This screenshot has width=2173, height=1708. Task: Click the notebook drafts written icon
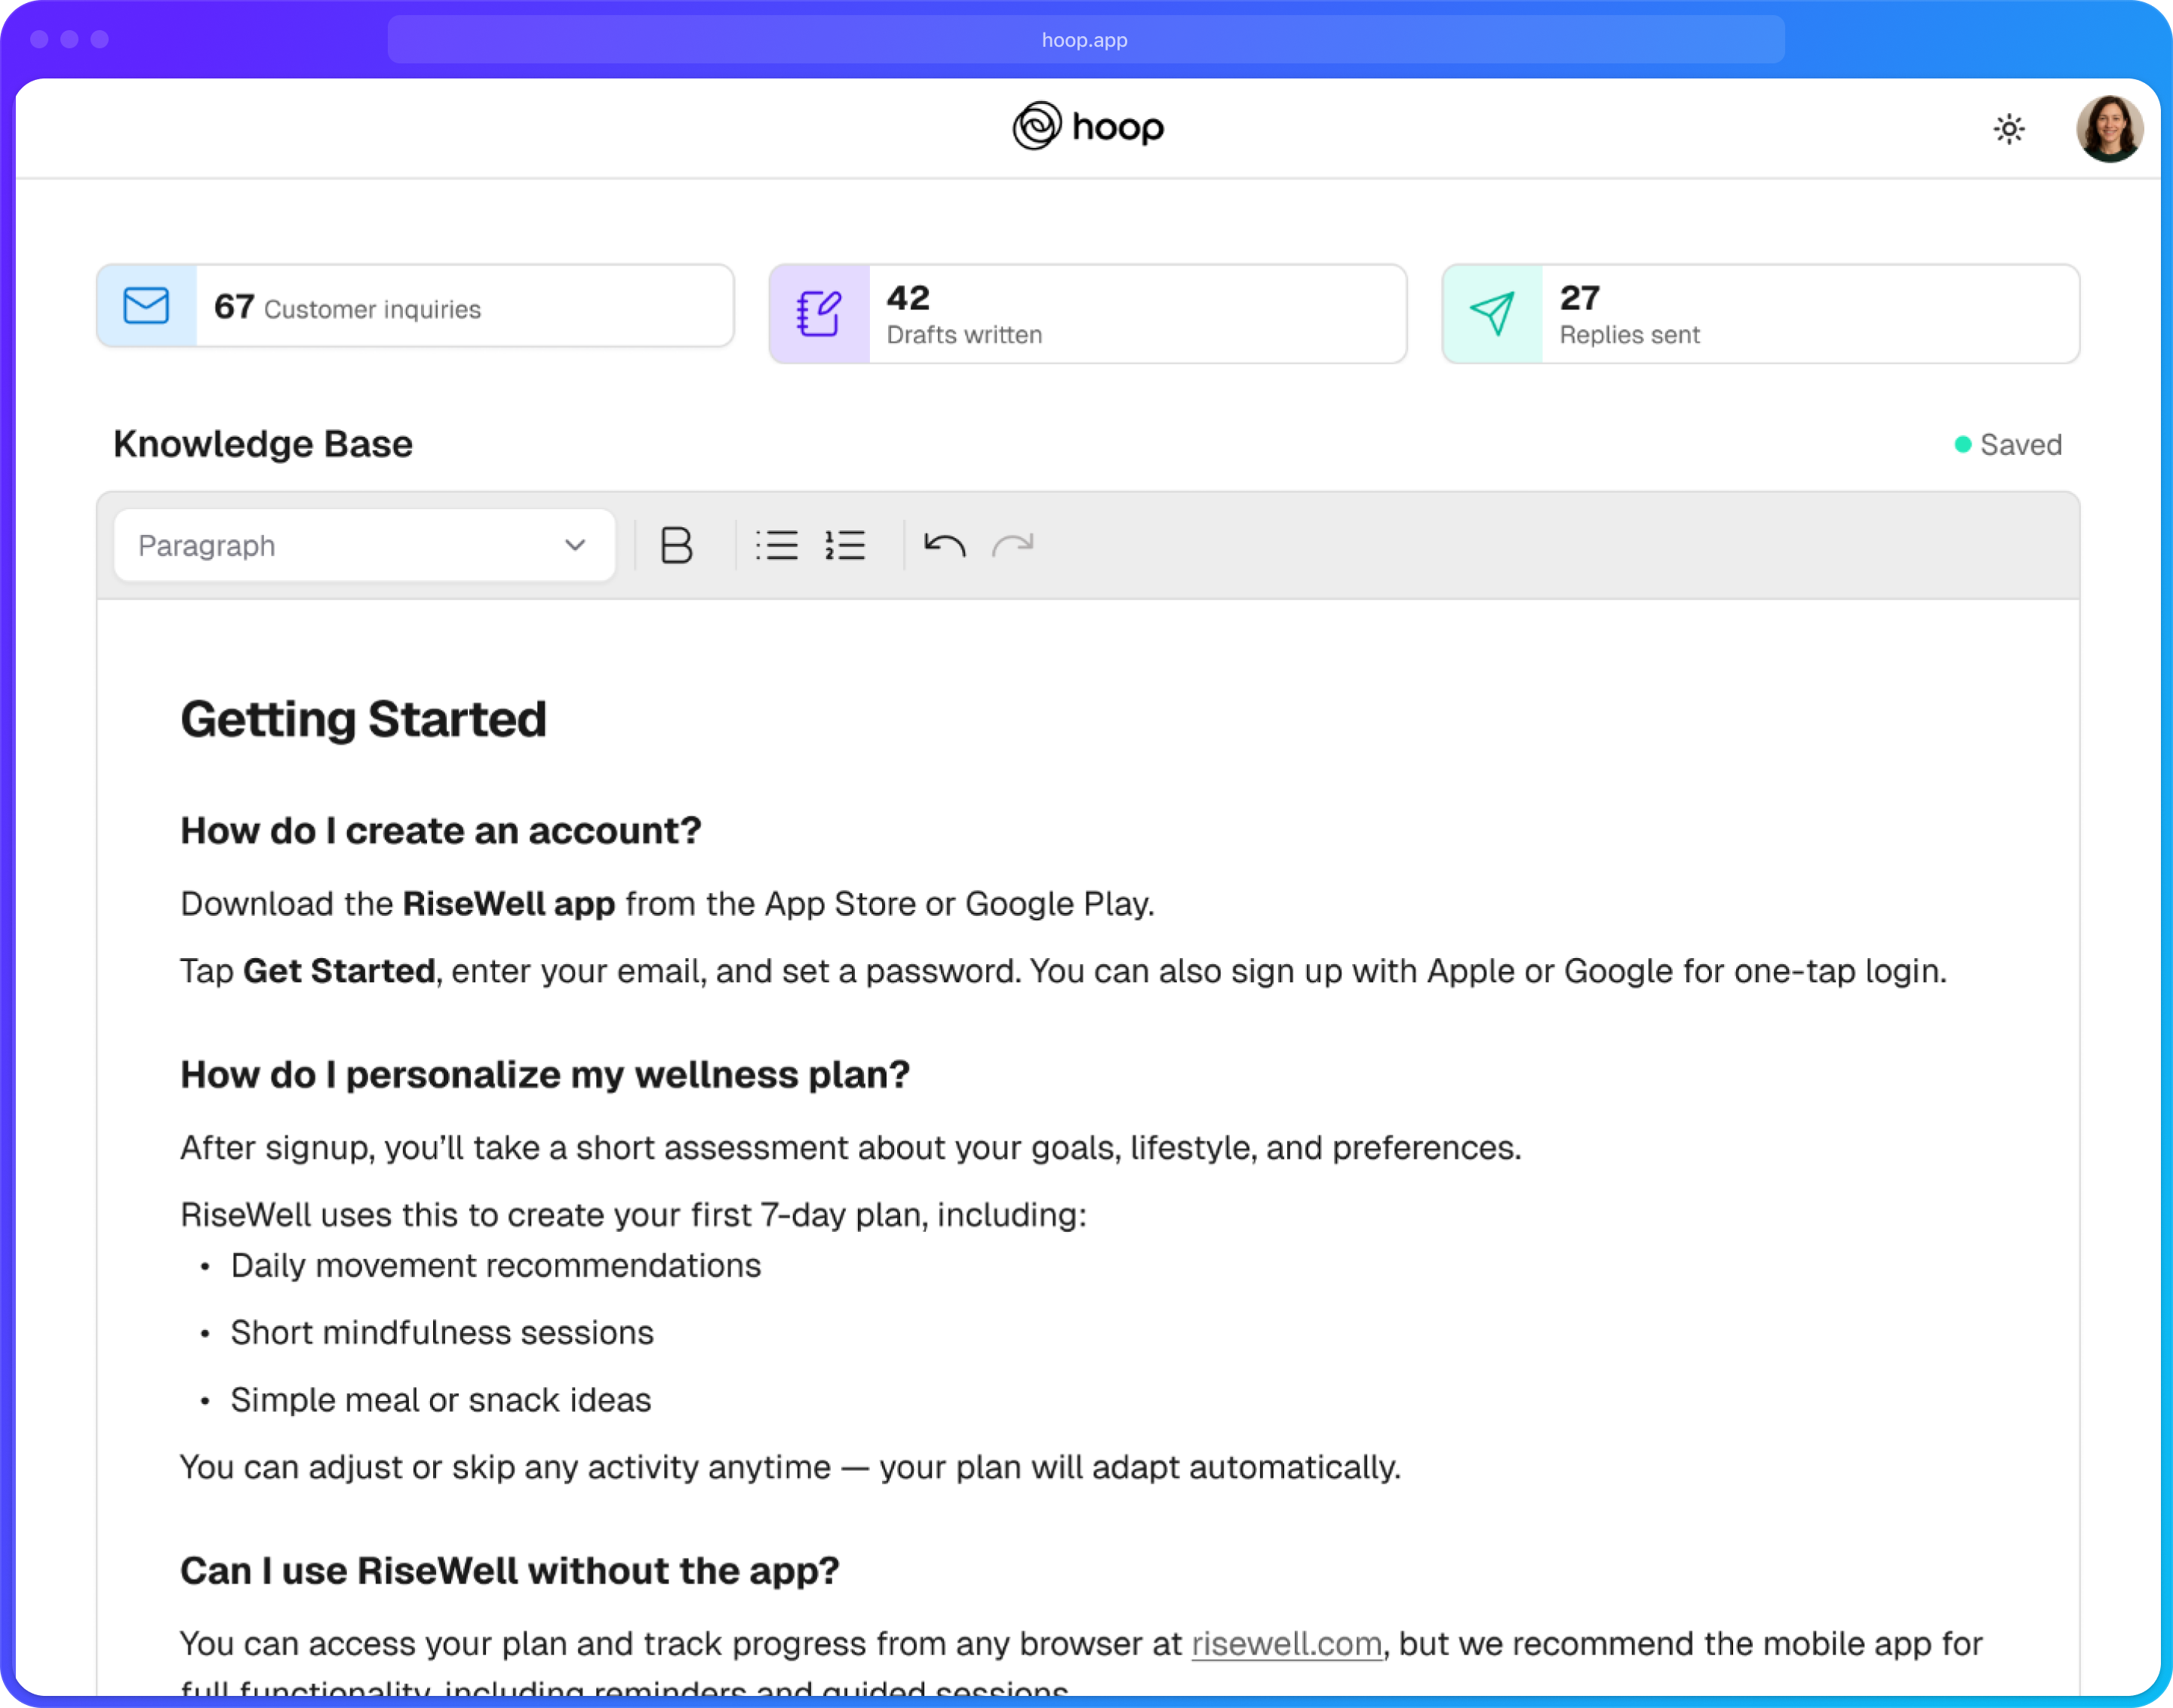819,314
